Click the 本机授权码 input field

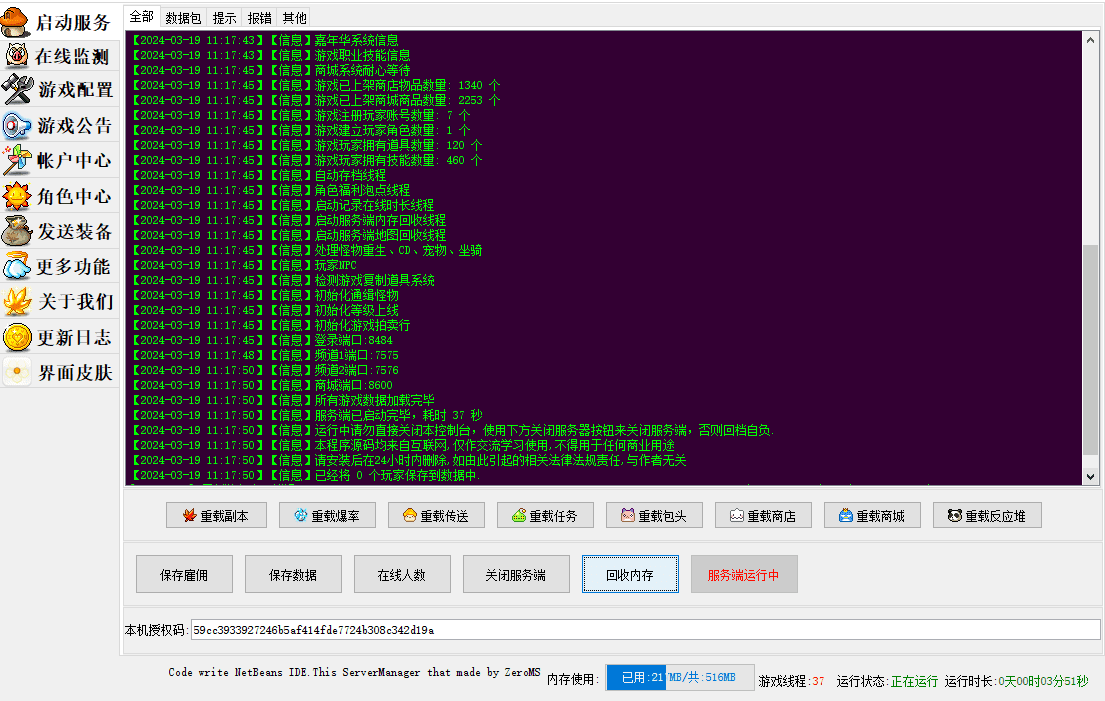(646, 630)
